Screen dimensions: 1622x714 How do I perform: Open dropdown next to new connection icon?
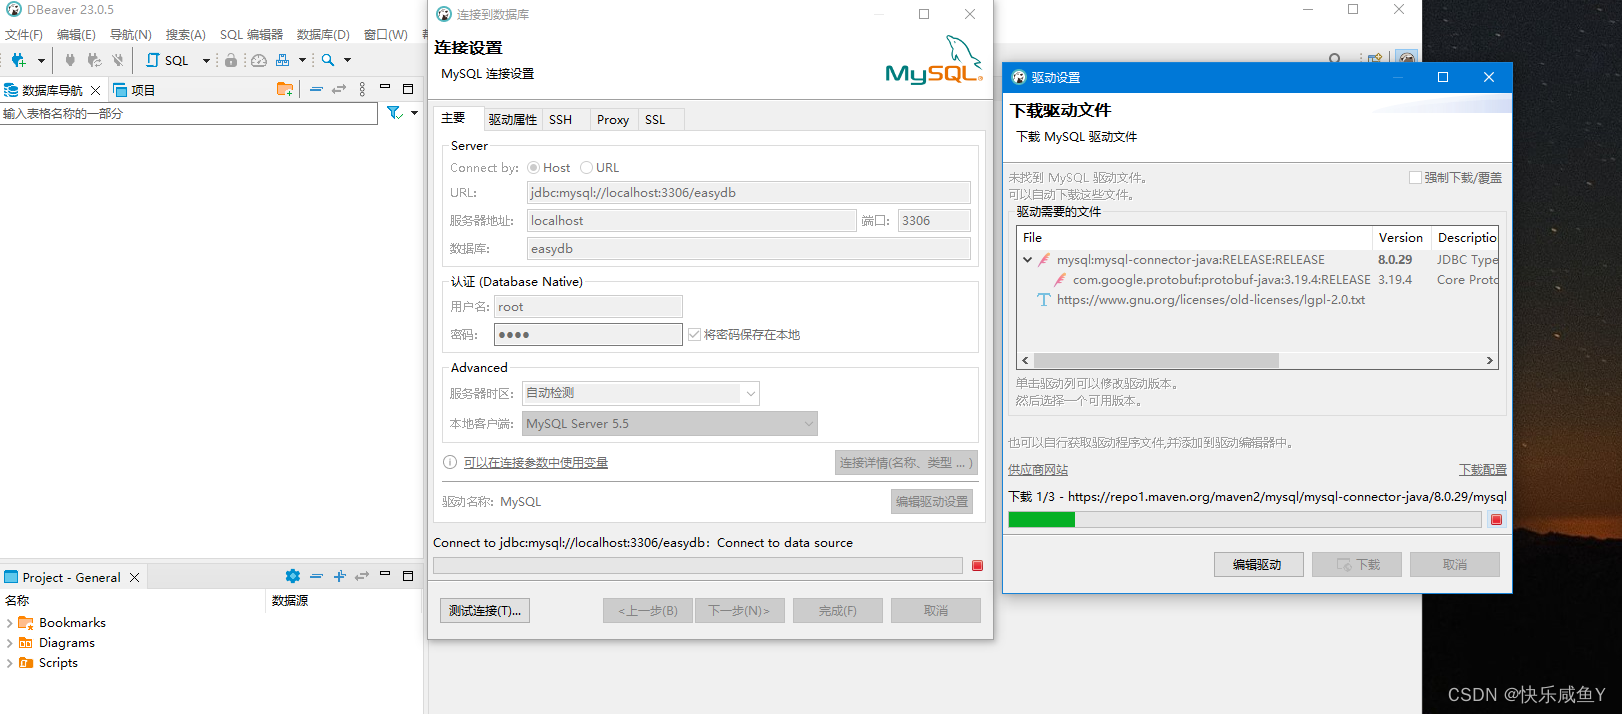41,61
